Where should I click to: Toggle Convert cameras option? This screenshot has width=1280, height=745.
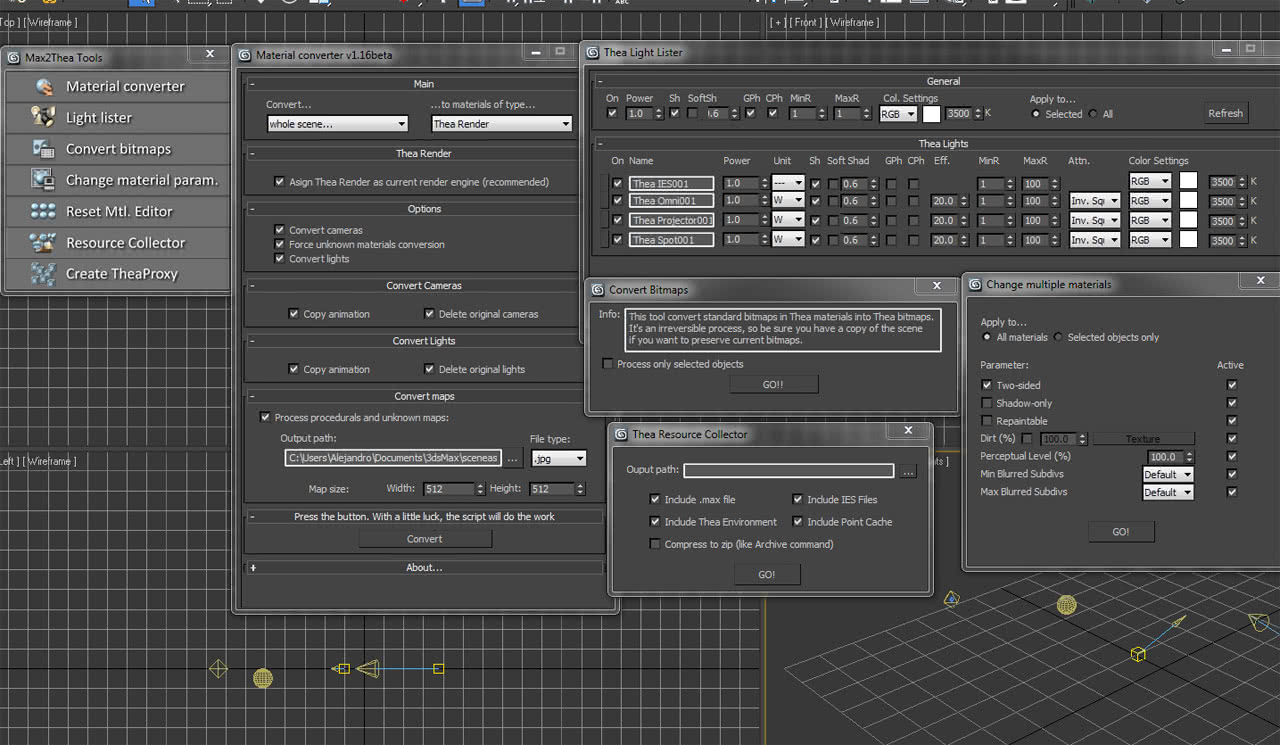[x=280, y=230]
